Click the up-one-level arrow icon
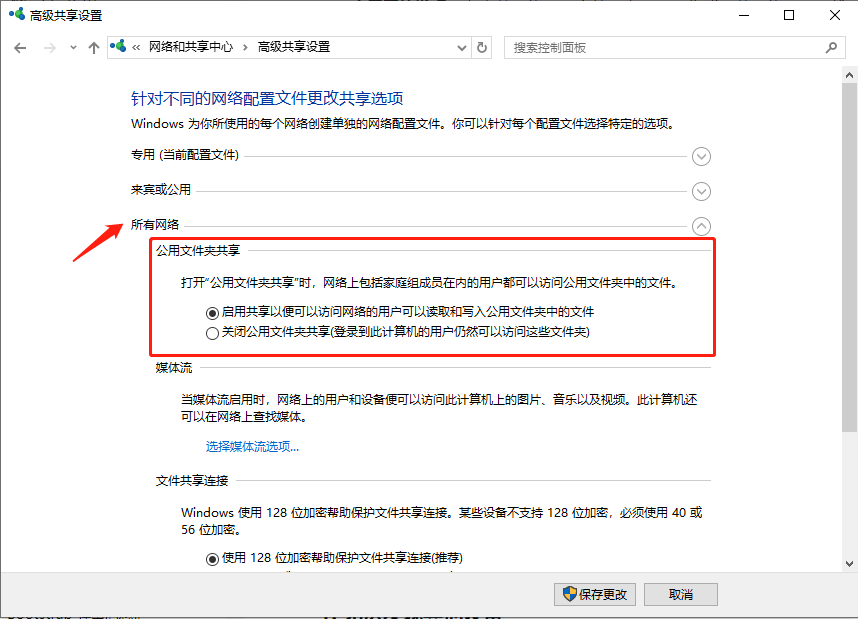 coord(93,47)
